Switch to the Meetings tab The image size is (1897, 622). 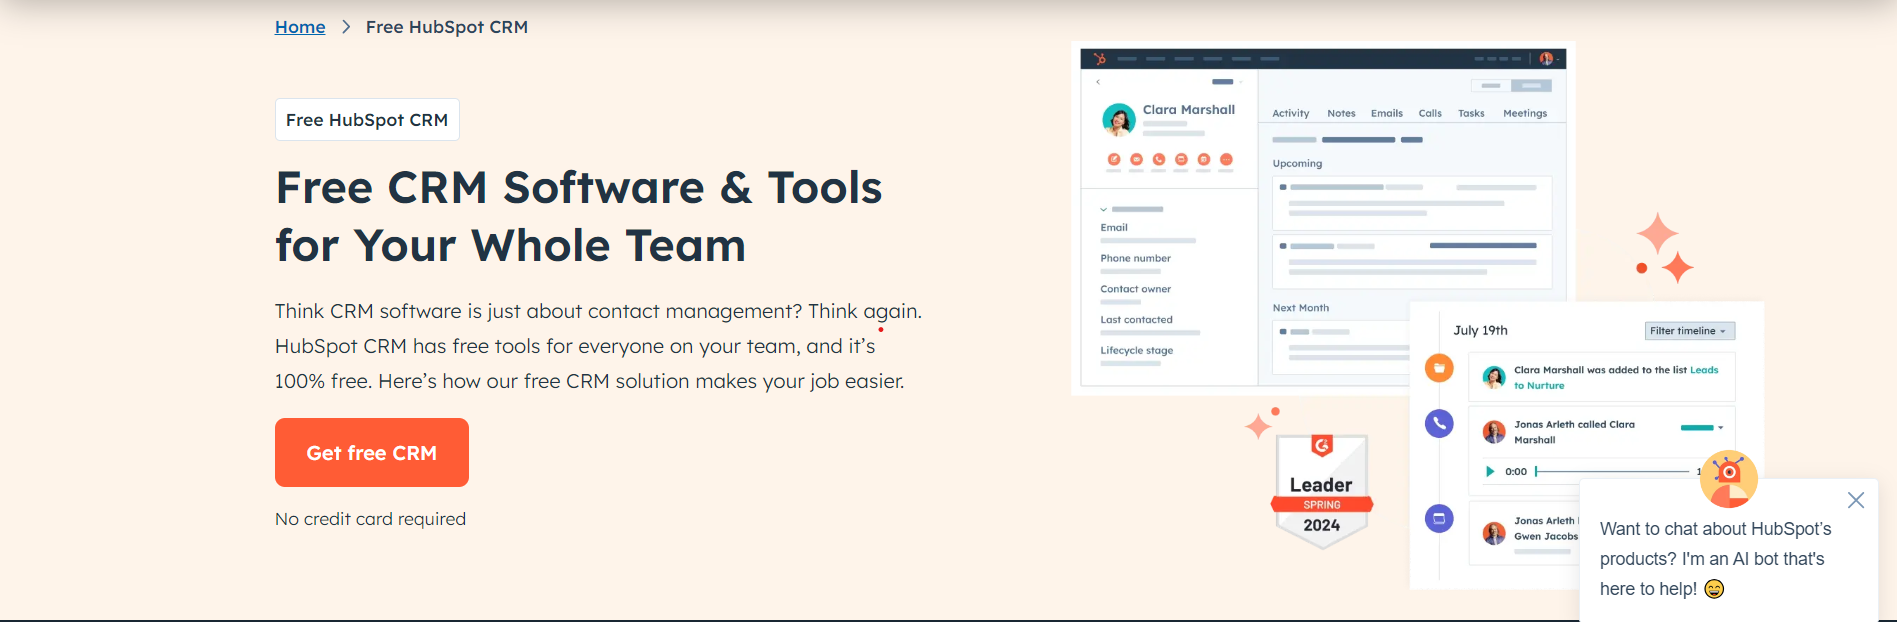1525,114
